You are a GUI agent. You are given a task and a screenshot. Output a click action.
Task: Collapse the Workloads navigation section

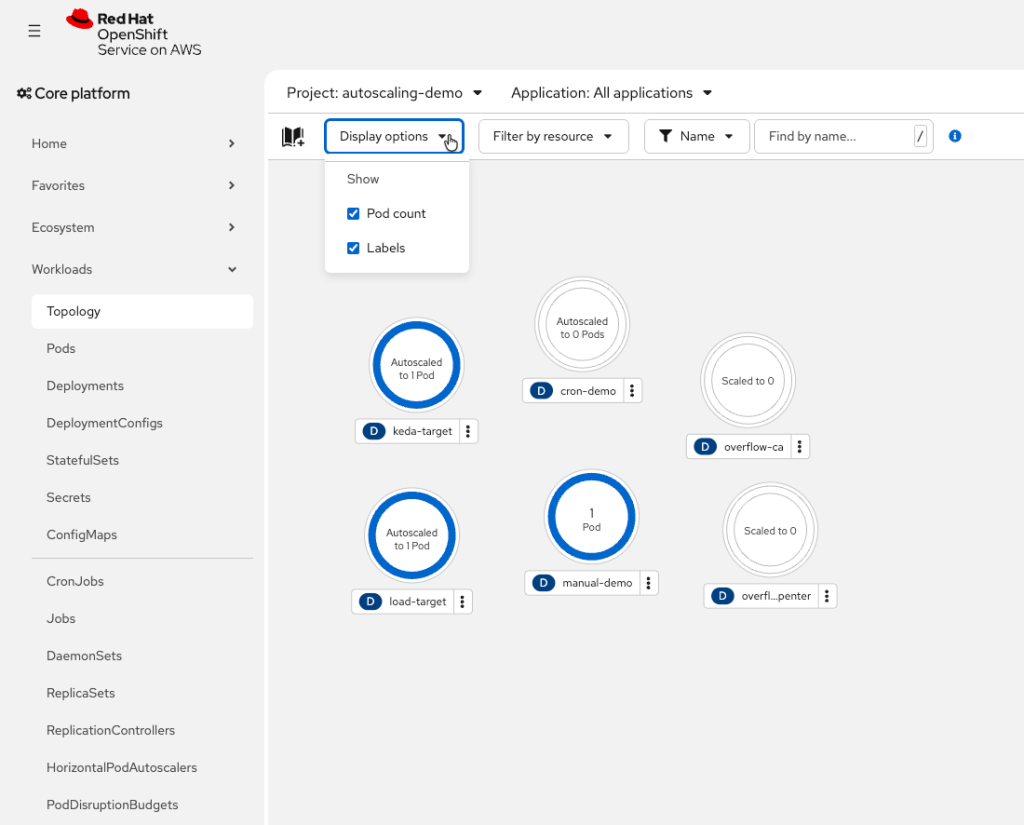[133, 269]
